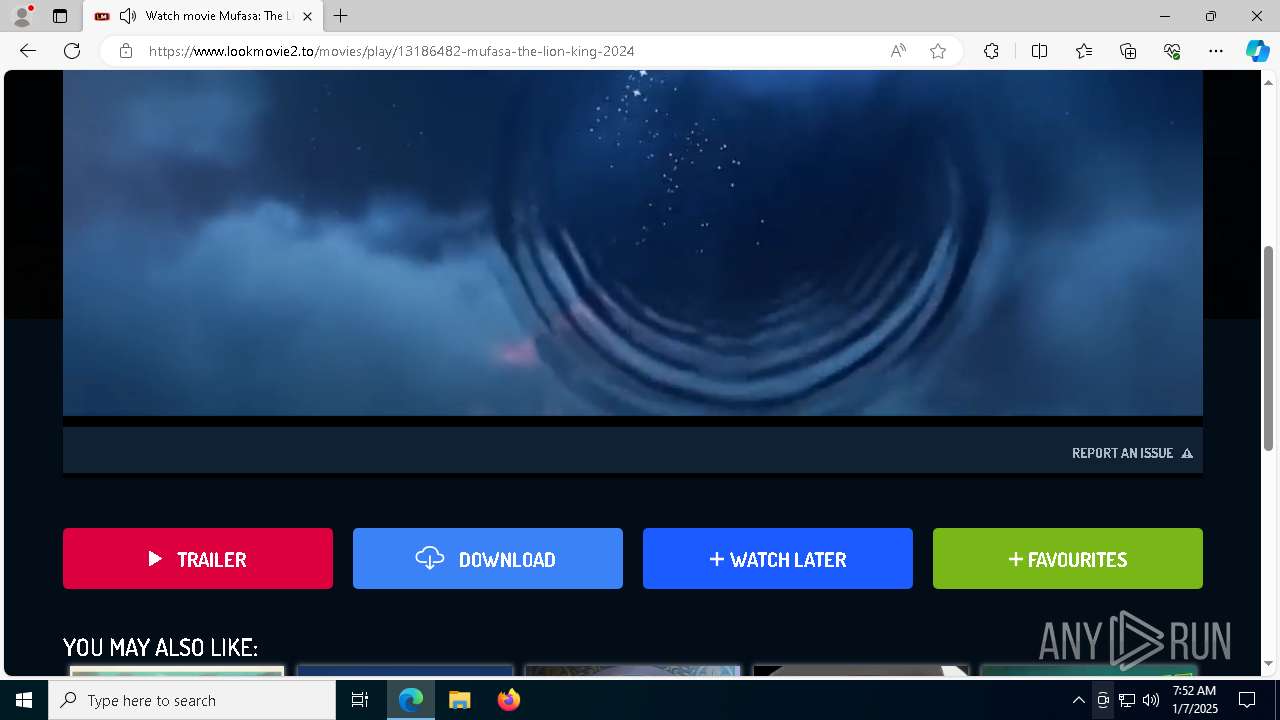Show hidden system tray icons
The image size is (1280, 720).
pyautogui.click(x=1078, y=700)
